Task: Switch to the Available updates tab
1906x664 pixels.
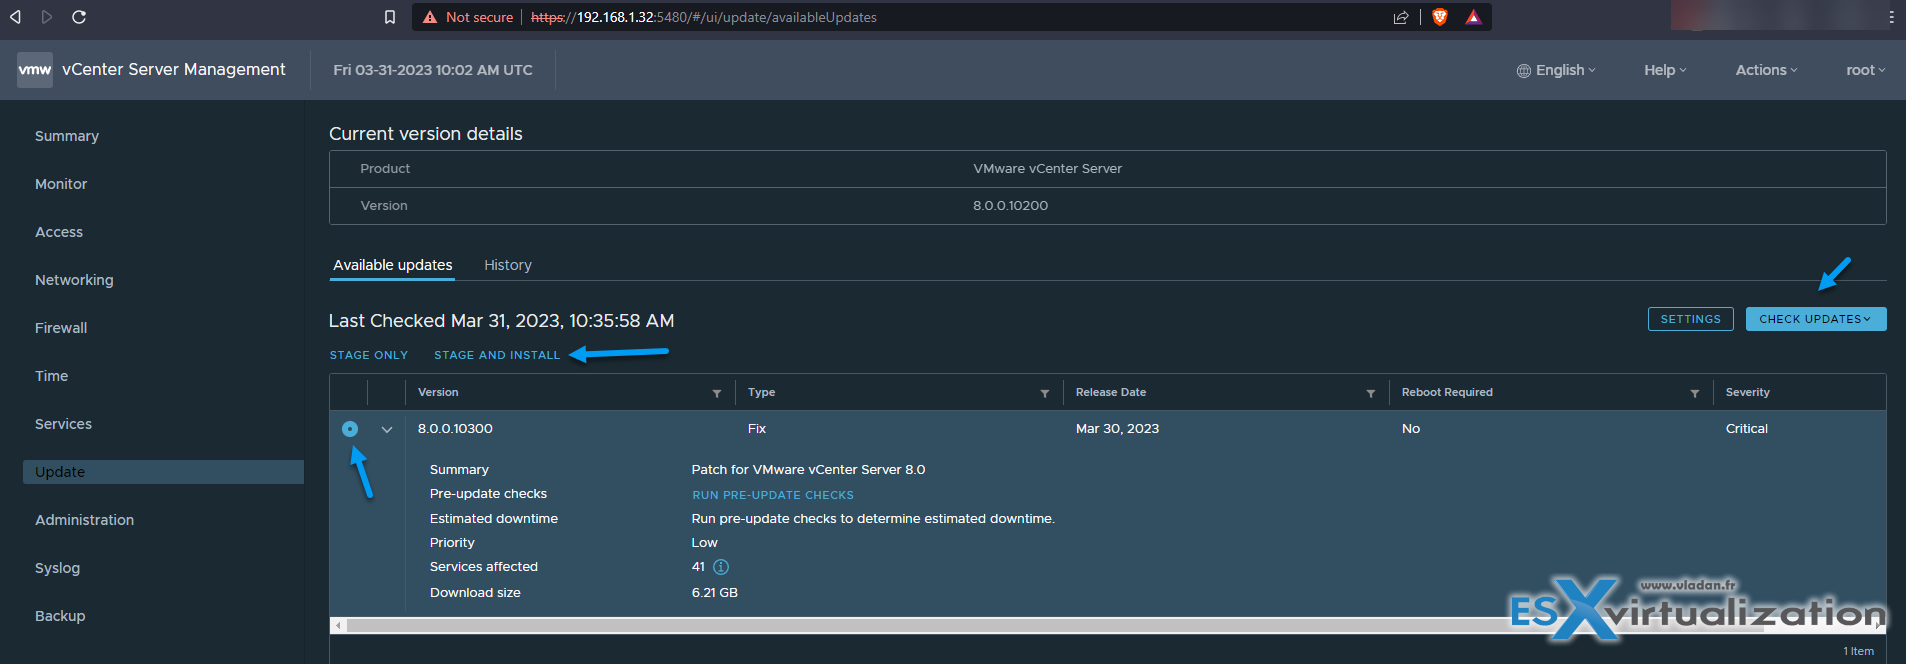Action: pos(393,265)
